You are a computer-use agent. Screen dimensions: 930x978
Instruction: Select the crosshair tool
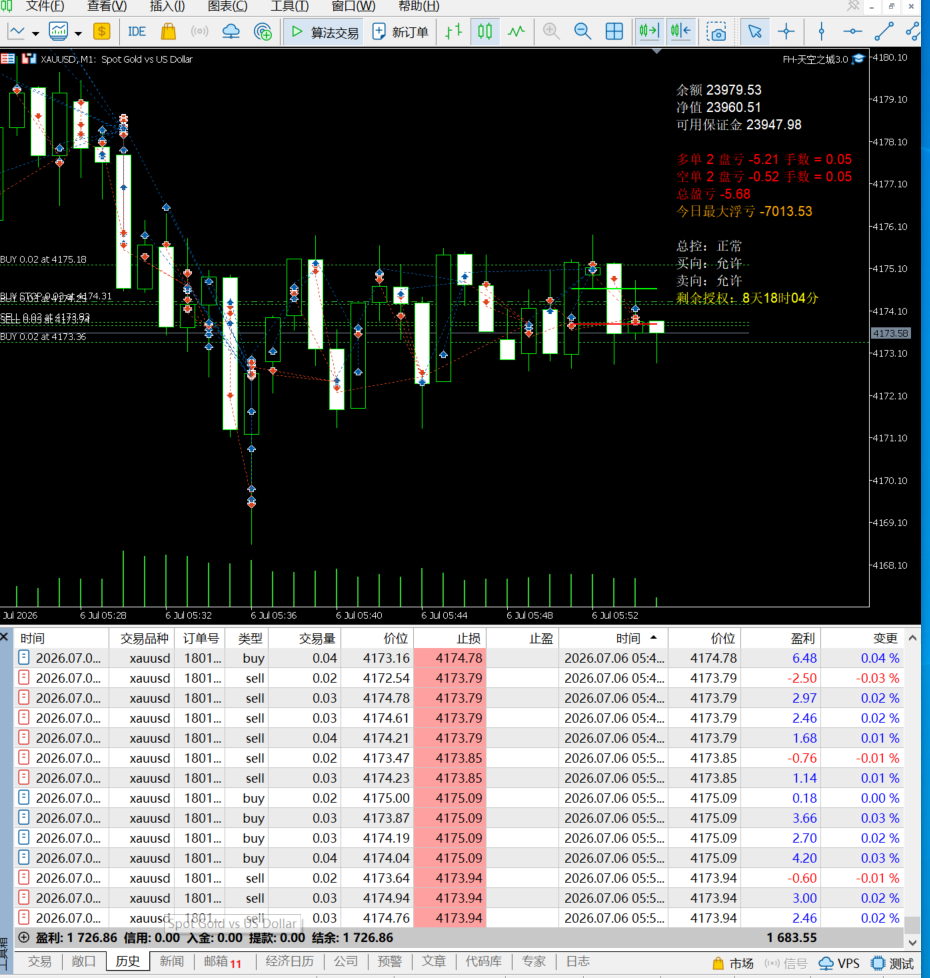coord(786,31)
